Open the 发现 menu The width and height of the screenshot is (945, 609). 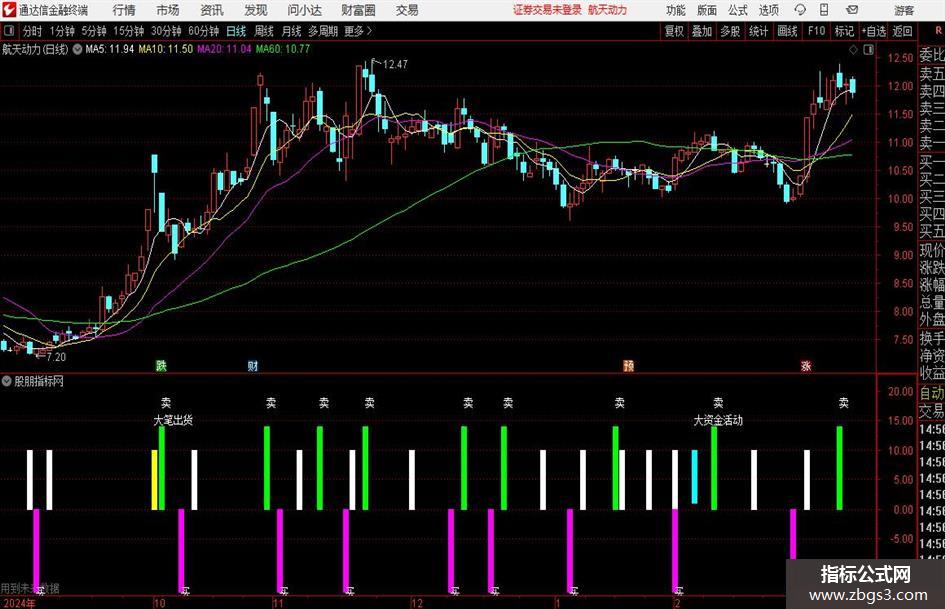(256, 10)
